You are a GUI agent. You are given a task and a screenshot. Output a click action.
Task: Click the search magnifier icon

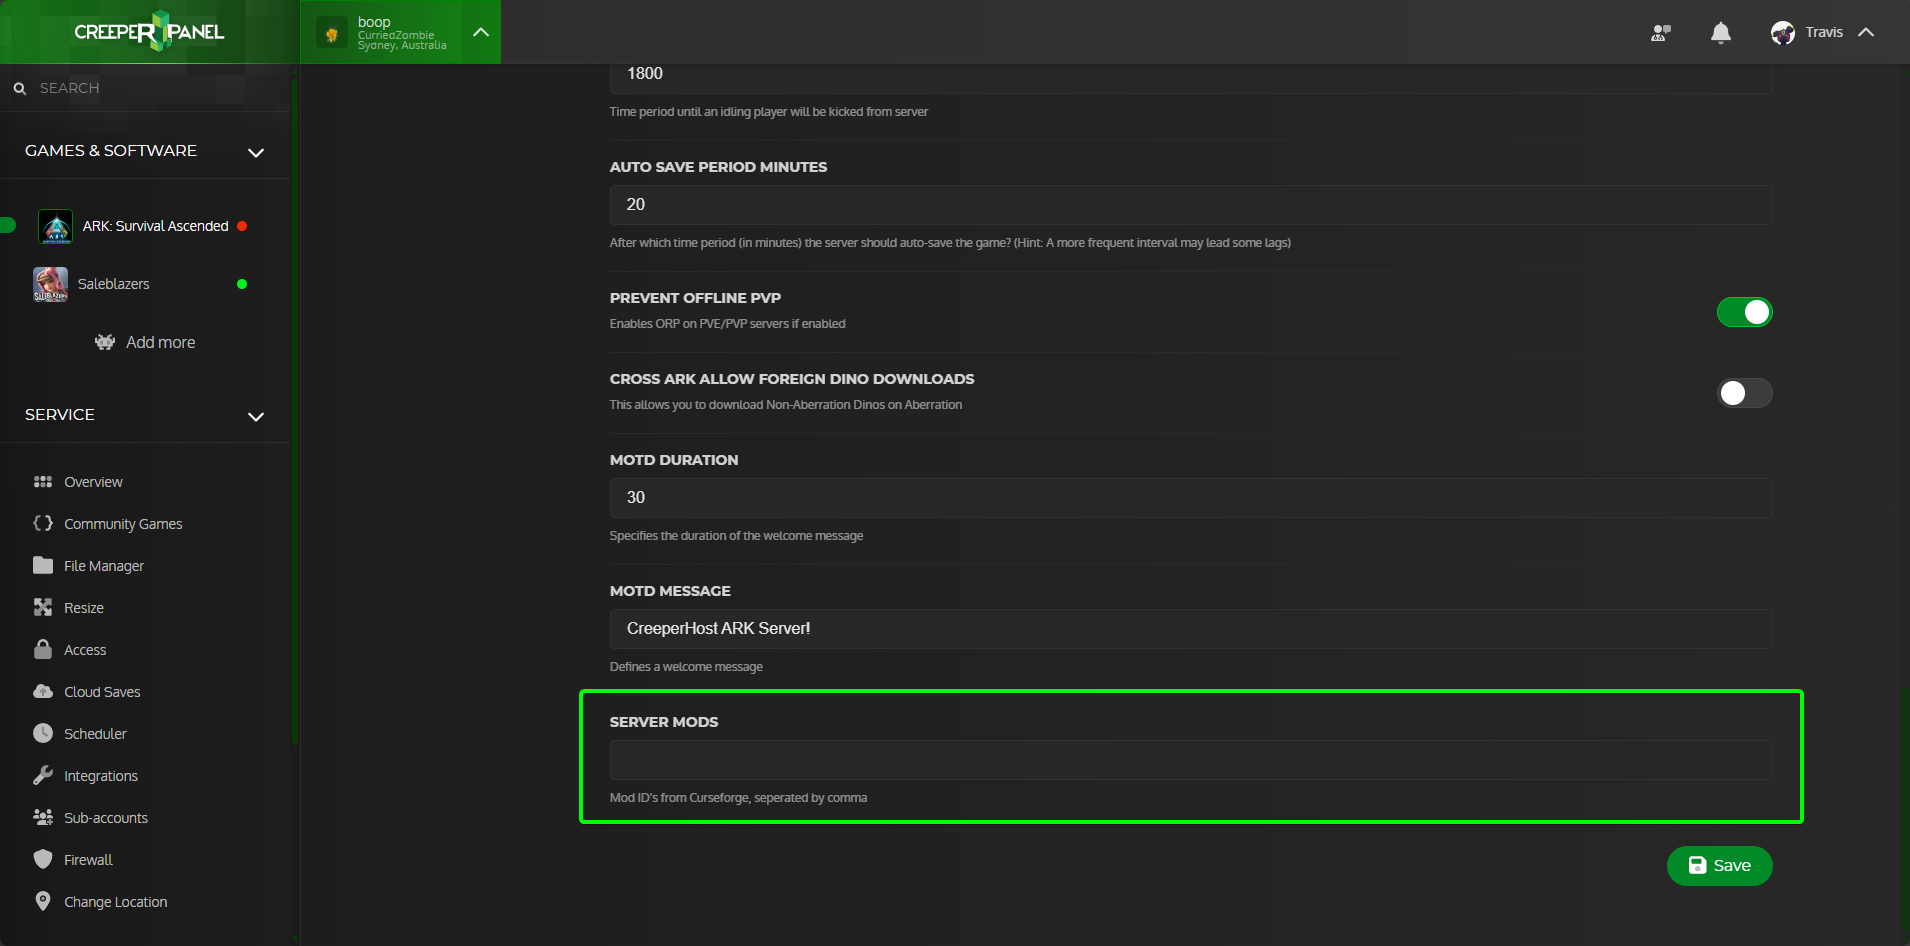pyautogui.click(x=20, y=89)
